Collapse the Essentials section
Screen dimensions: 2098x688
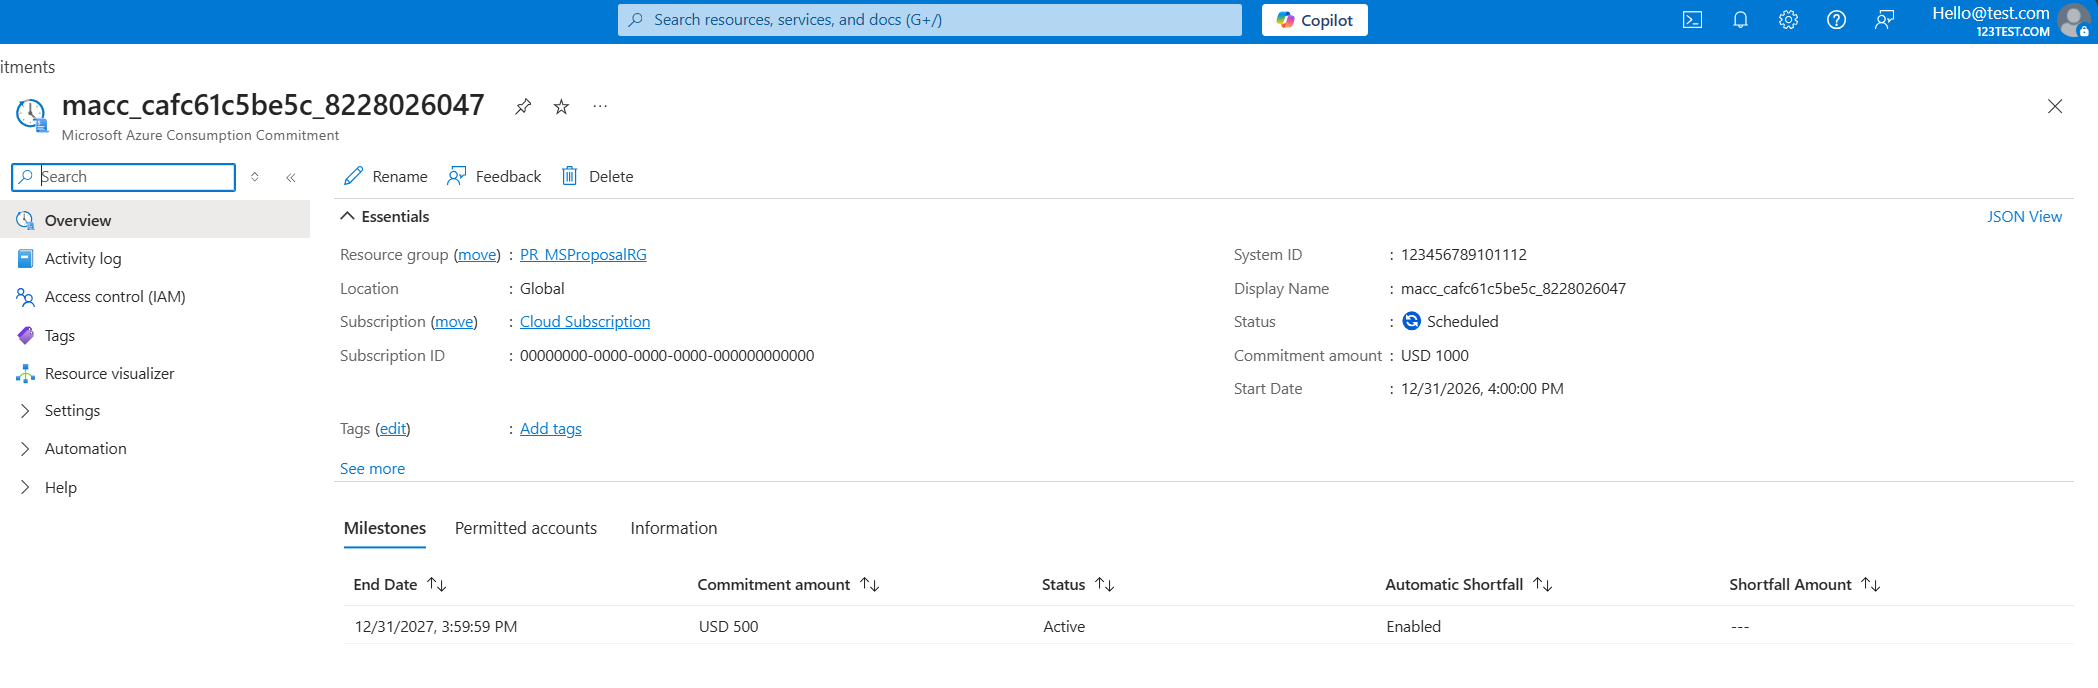(385, 216)
